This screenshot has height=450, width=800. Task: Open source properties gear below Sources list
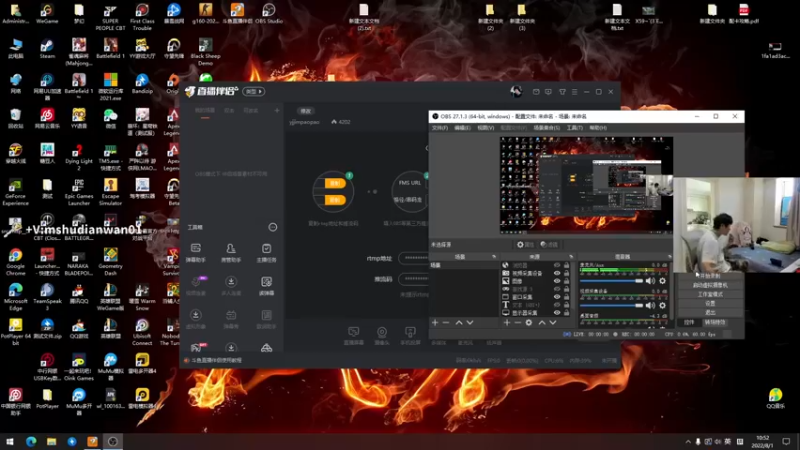529,322
